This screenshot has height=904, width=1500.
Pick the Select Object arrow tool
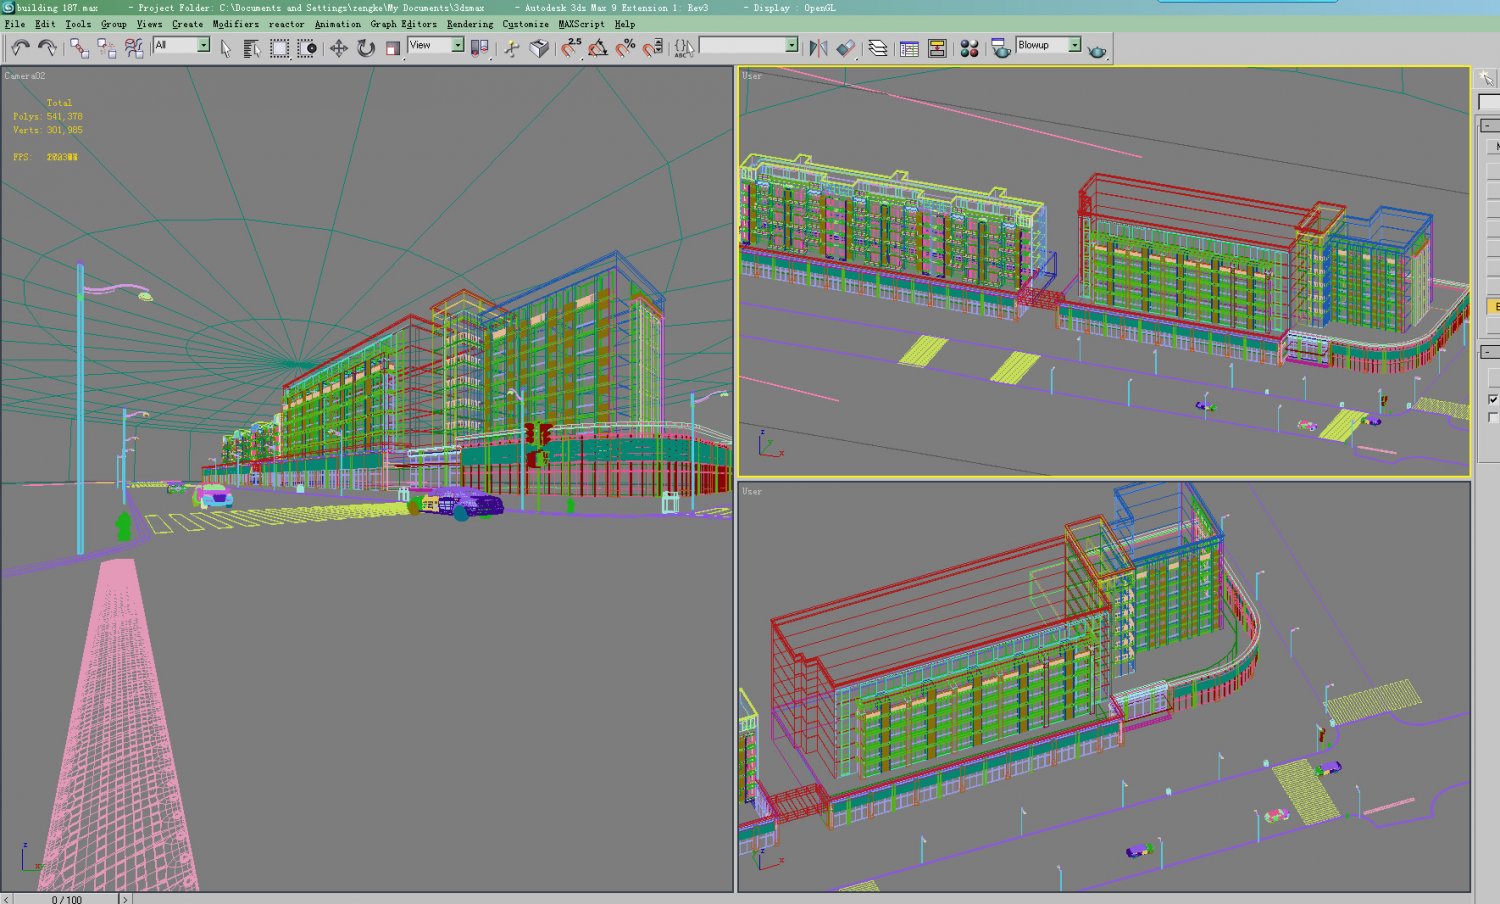click(226, 48)
